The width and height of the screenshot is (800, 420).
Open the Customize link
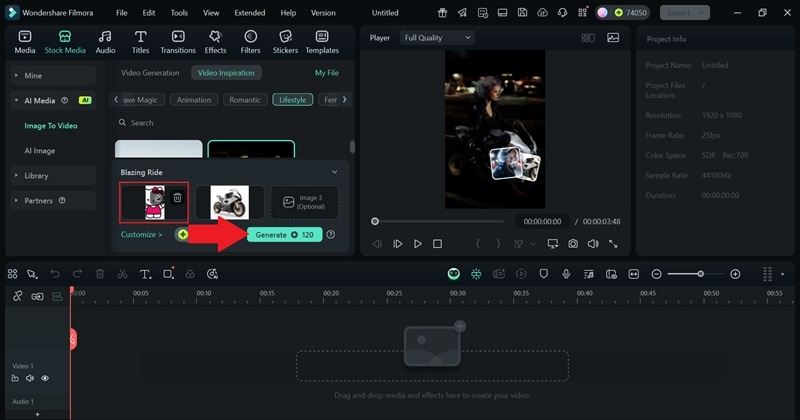pyautogui.click(x=141, y=235)
